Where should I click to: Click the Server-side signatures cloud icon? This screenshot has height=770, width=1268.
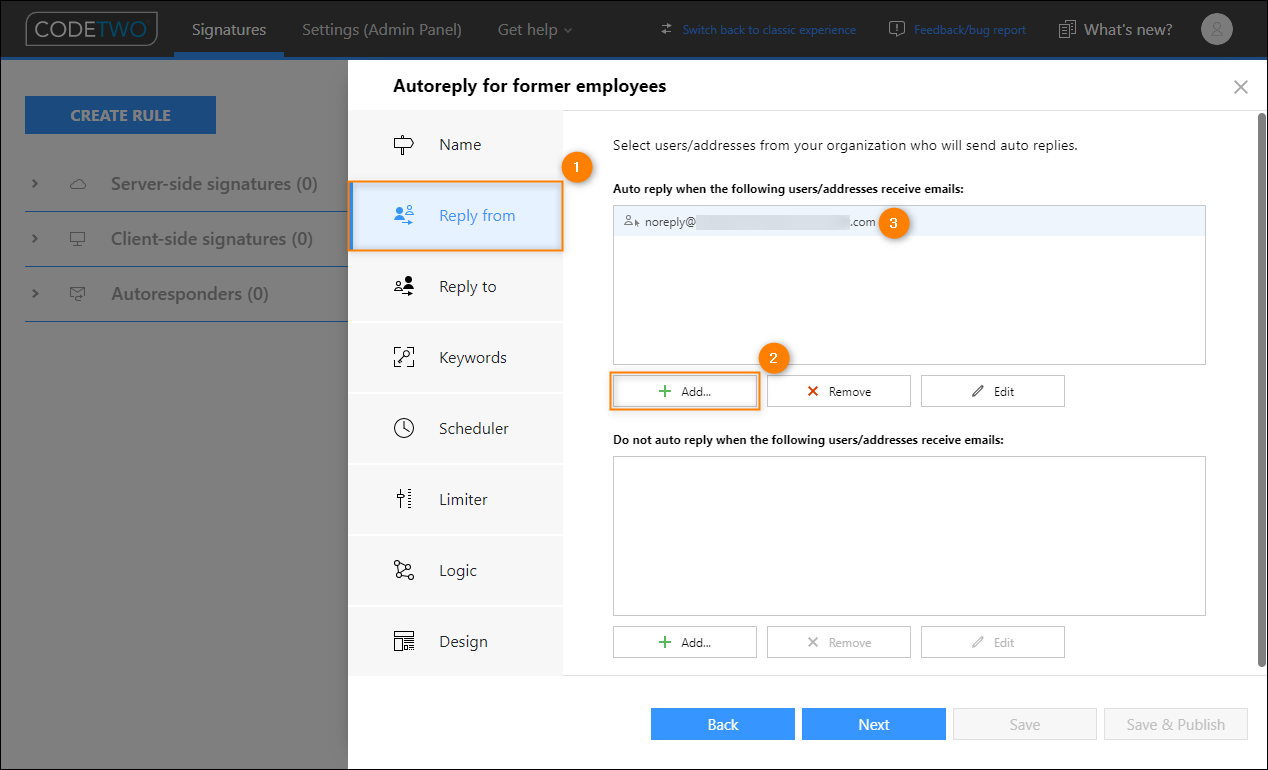pos(78,184)
